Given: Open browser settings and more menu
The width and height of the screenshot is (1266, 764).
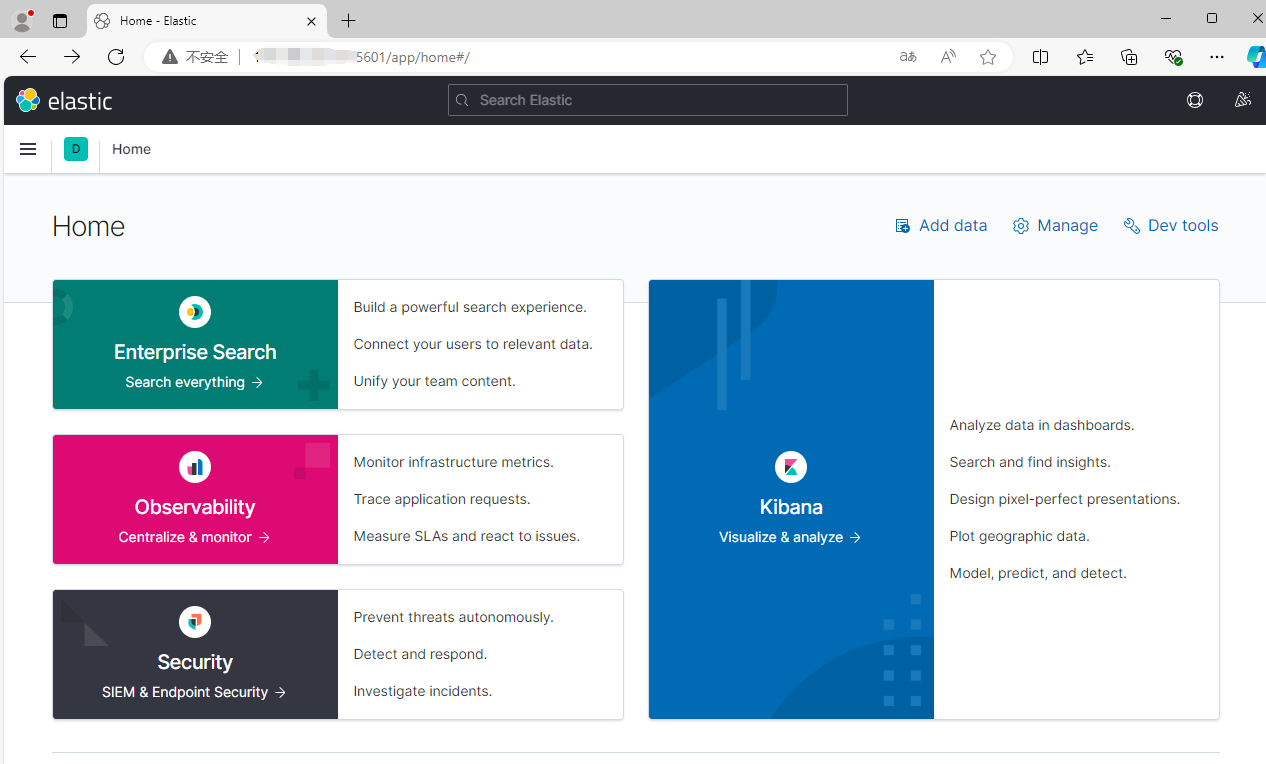Looking at the screenshot, I should (x=1217, y=57).
